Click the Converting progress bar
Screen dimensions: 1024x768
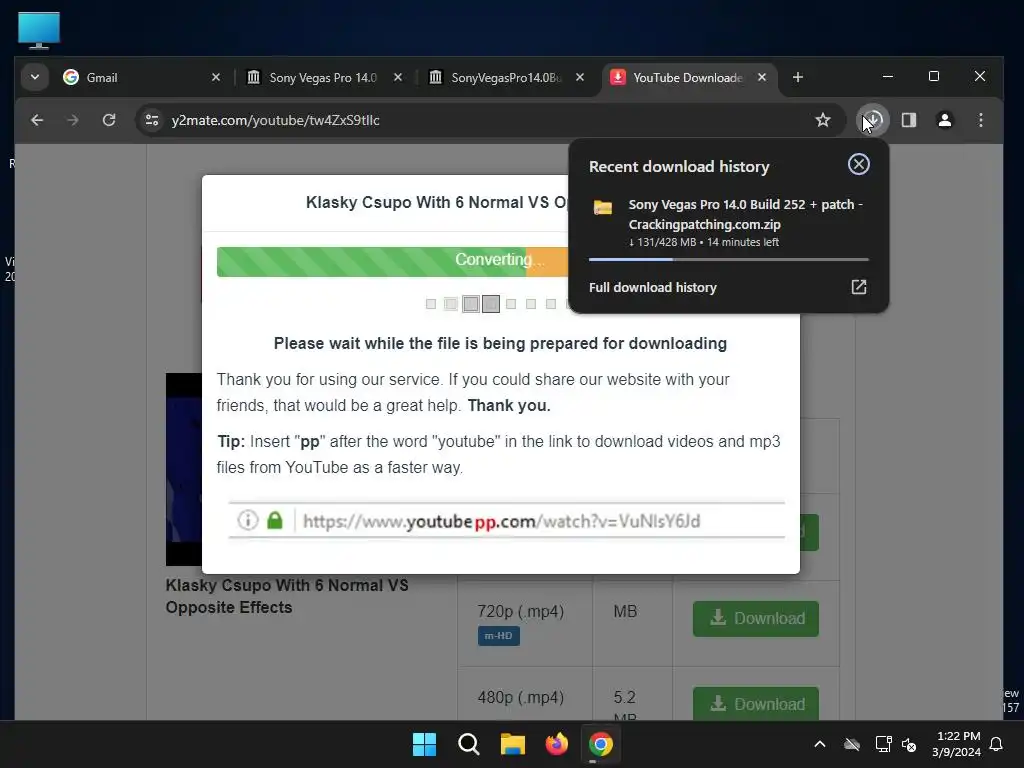point(392,261)
